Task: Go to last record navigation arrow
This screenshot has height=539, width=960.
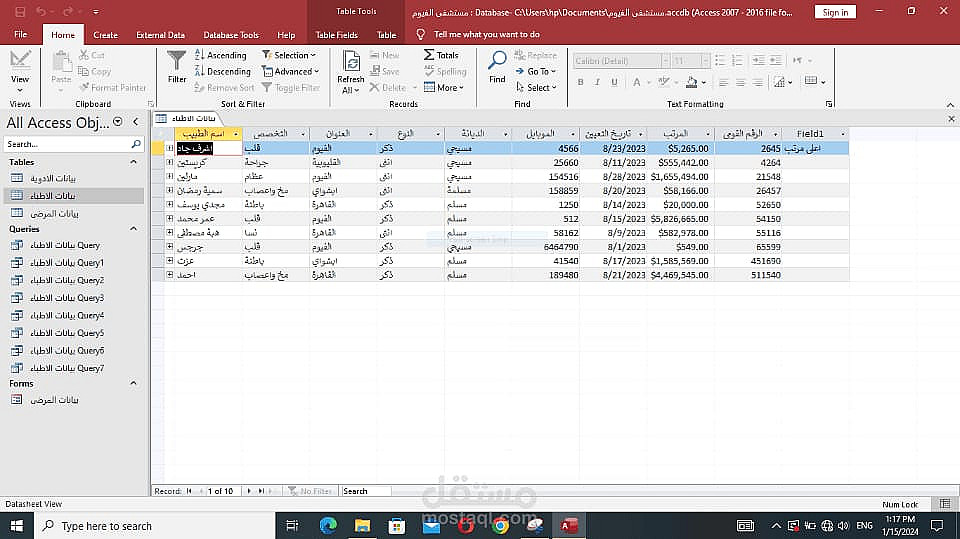Action: 261,491
